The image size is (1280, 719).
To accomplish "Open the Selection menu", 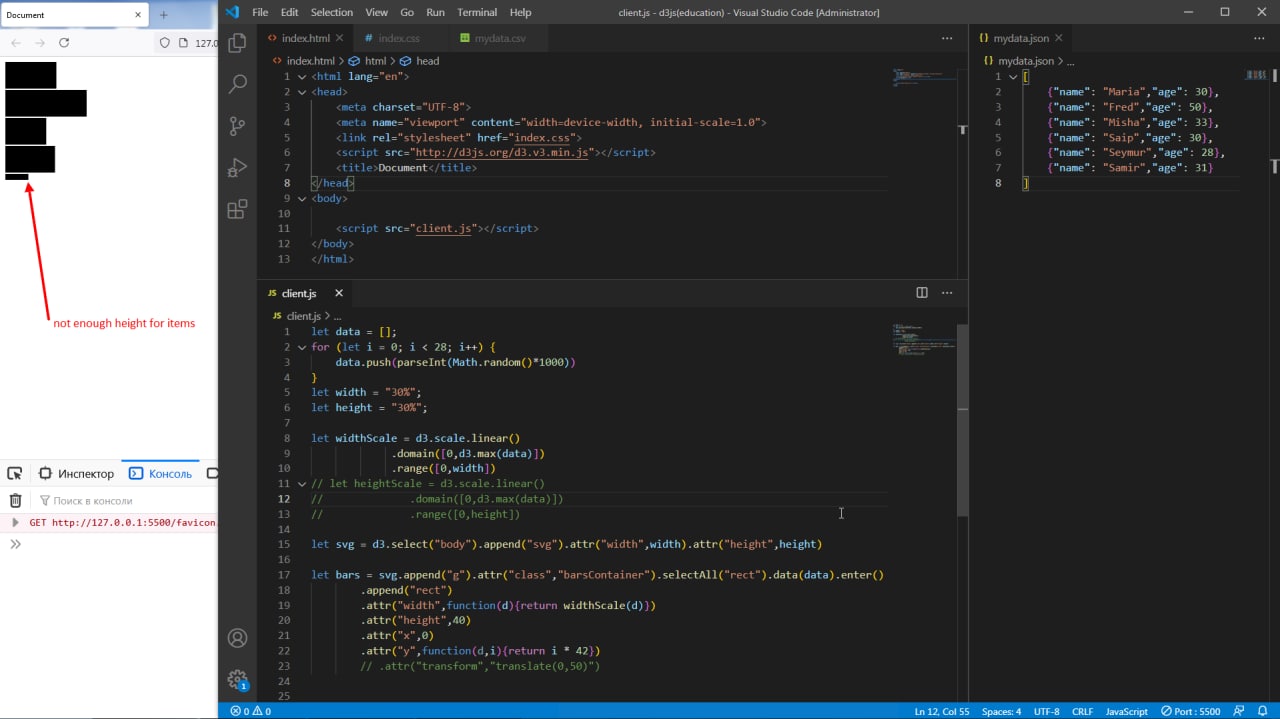I will pyautogui.click(x=331, y=12).
